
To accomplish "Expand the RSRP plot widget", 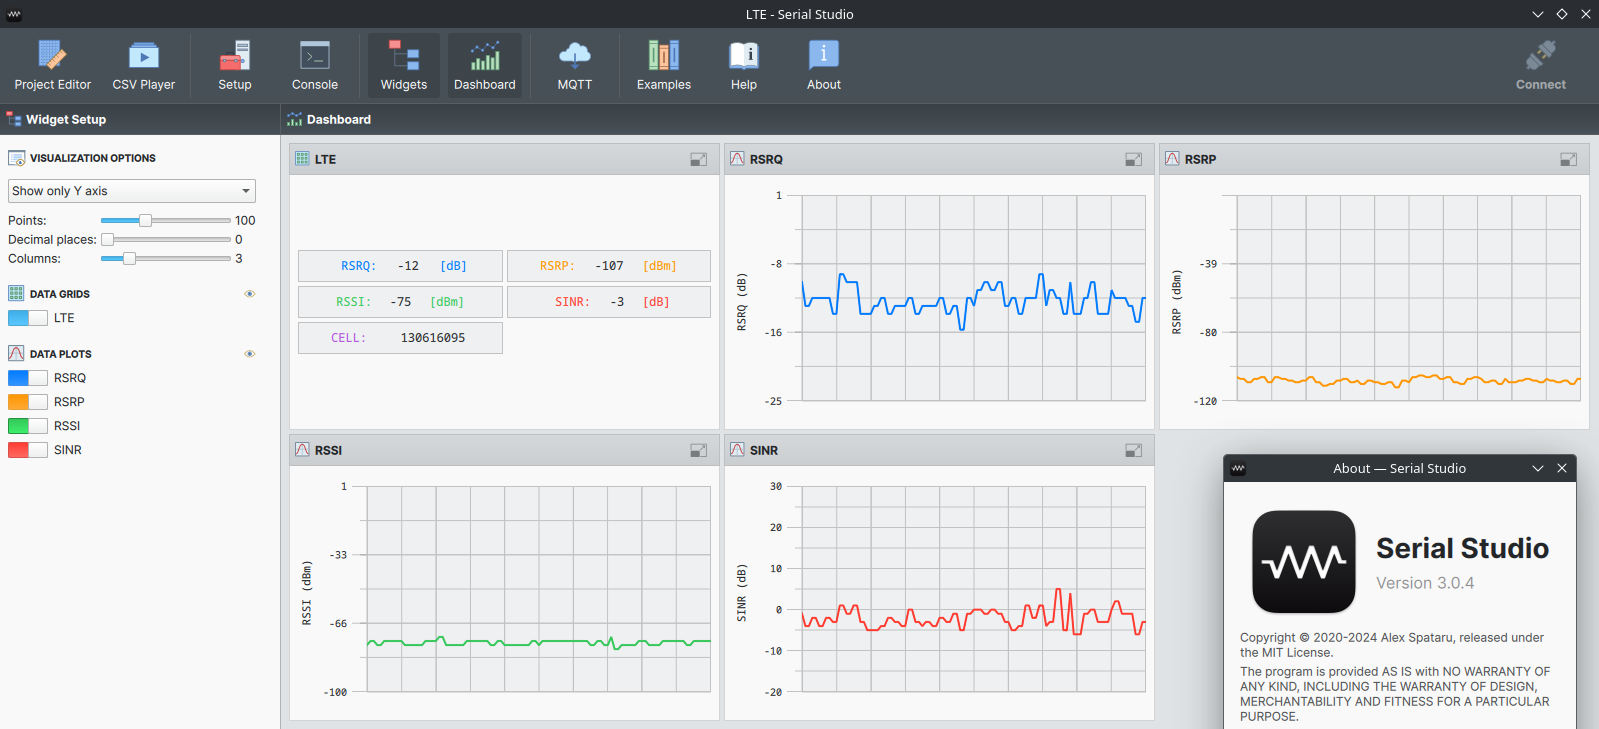I will (1568, 160).
